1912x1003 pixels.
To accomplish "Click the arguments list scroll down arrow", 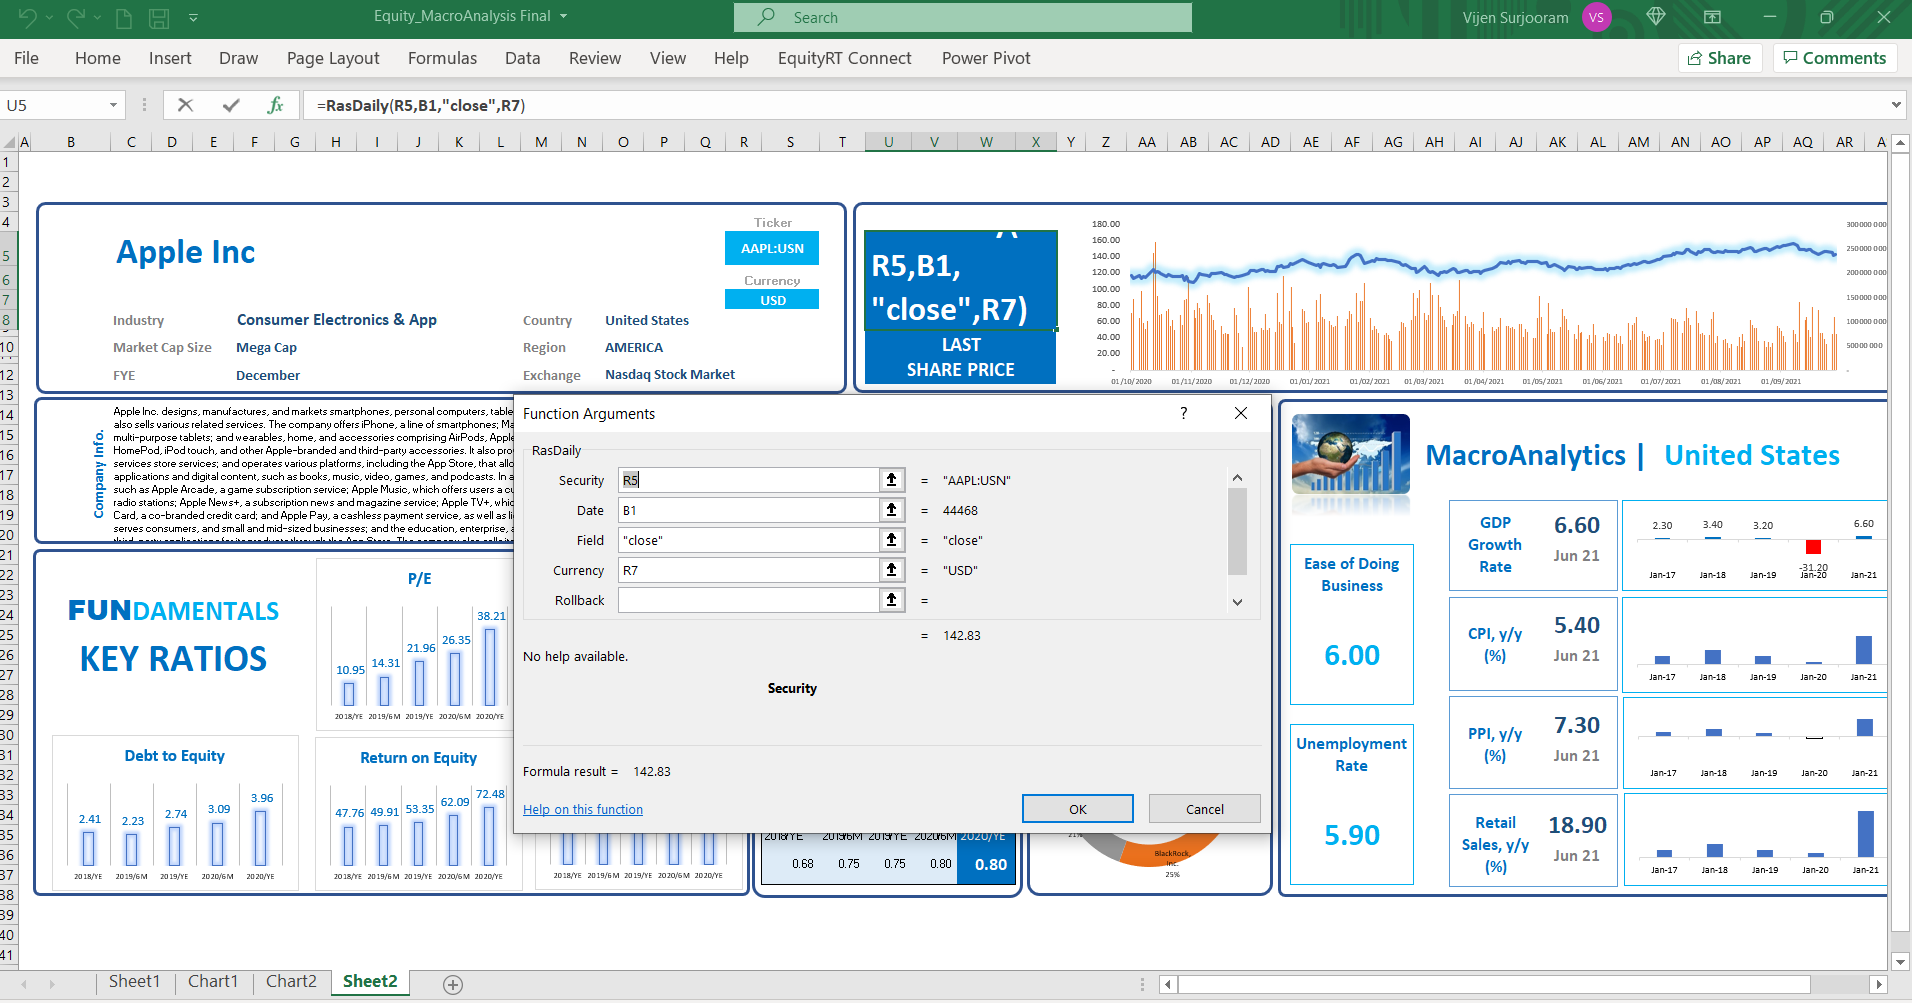I will 1237,602.
